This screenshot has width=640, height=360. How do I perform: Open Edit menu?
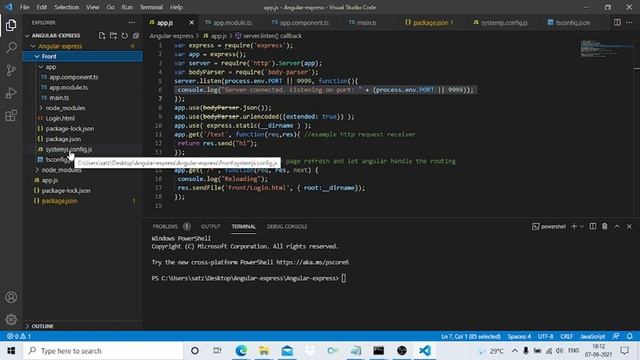coord(42,7)
